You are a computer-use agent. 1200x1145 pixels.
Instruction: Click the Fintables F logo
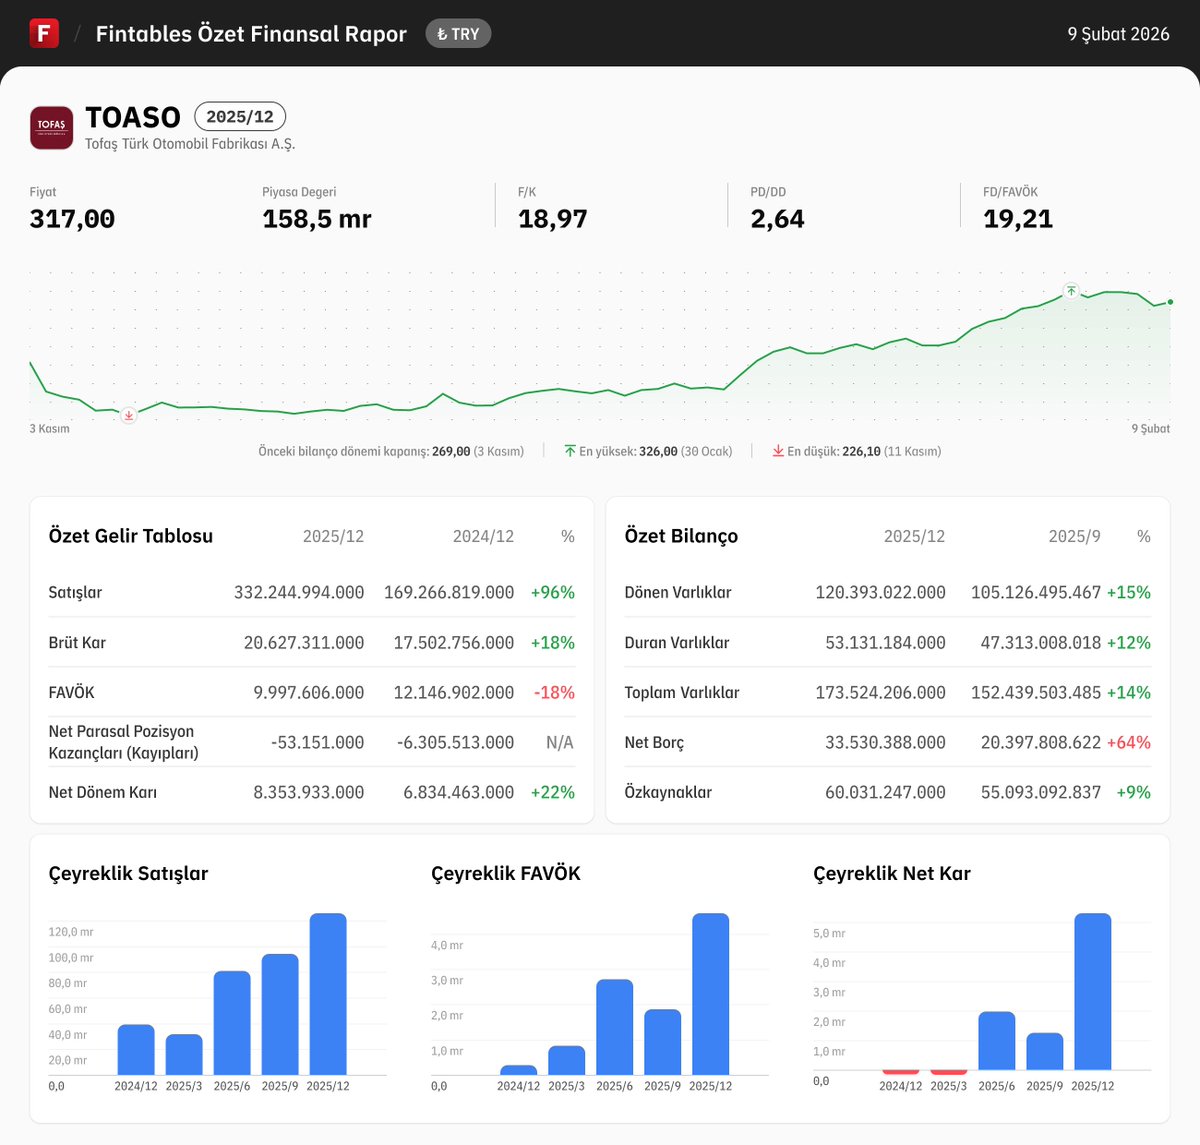pyautogui.click(x=44, y=33)
